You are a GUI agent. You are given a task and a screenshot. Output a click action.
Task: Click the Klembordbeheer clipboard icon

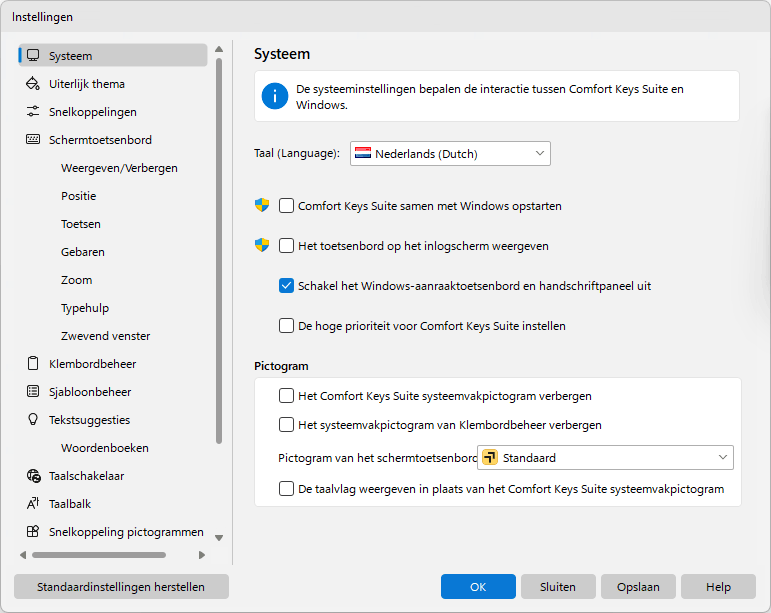pos(33,364)
